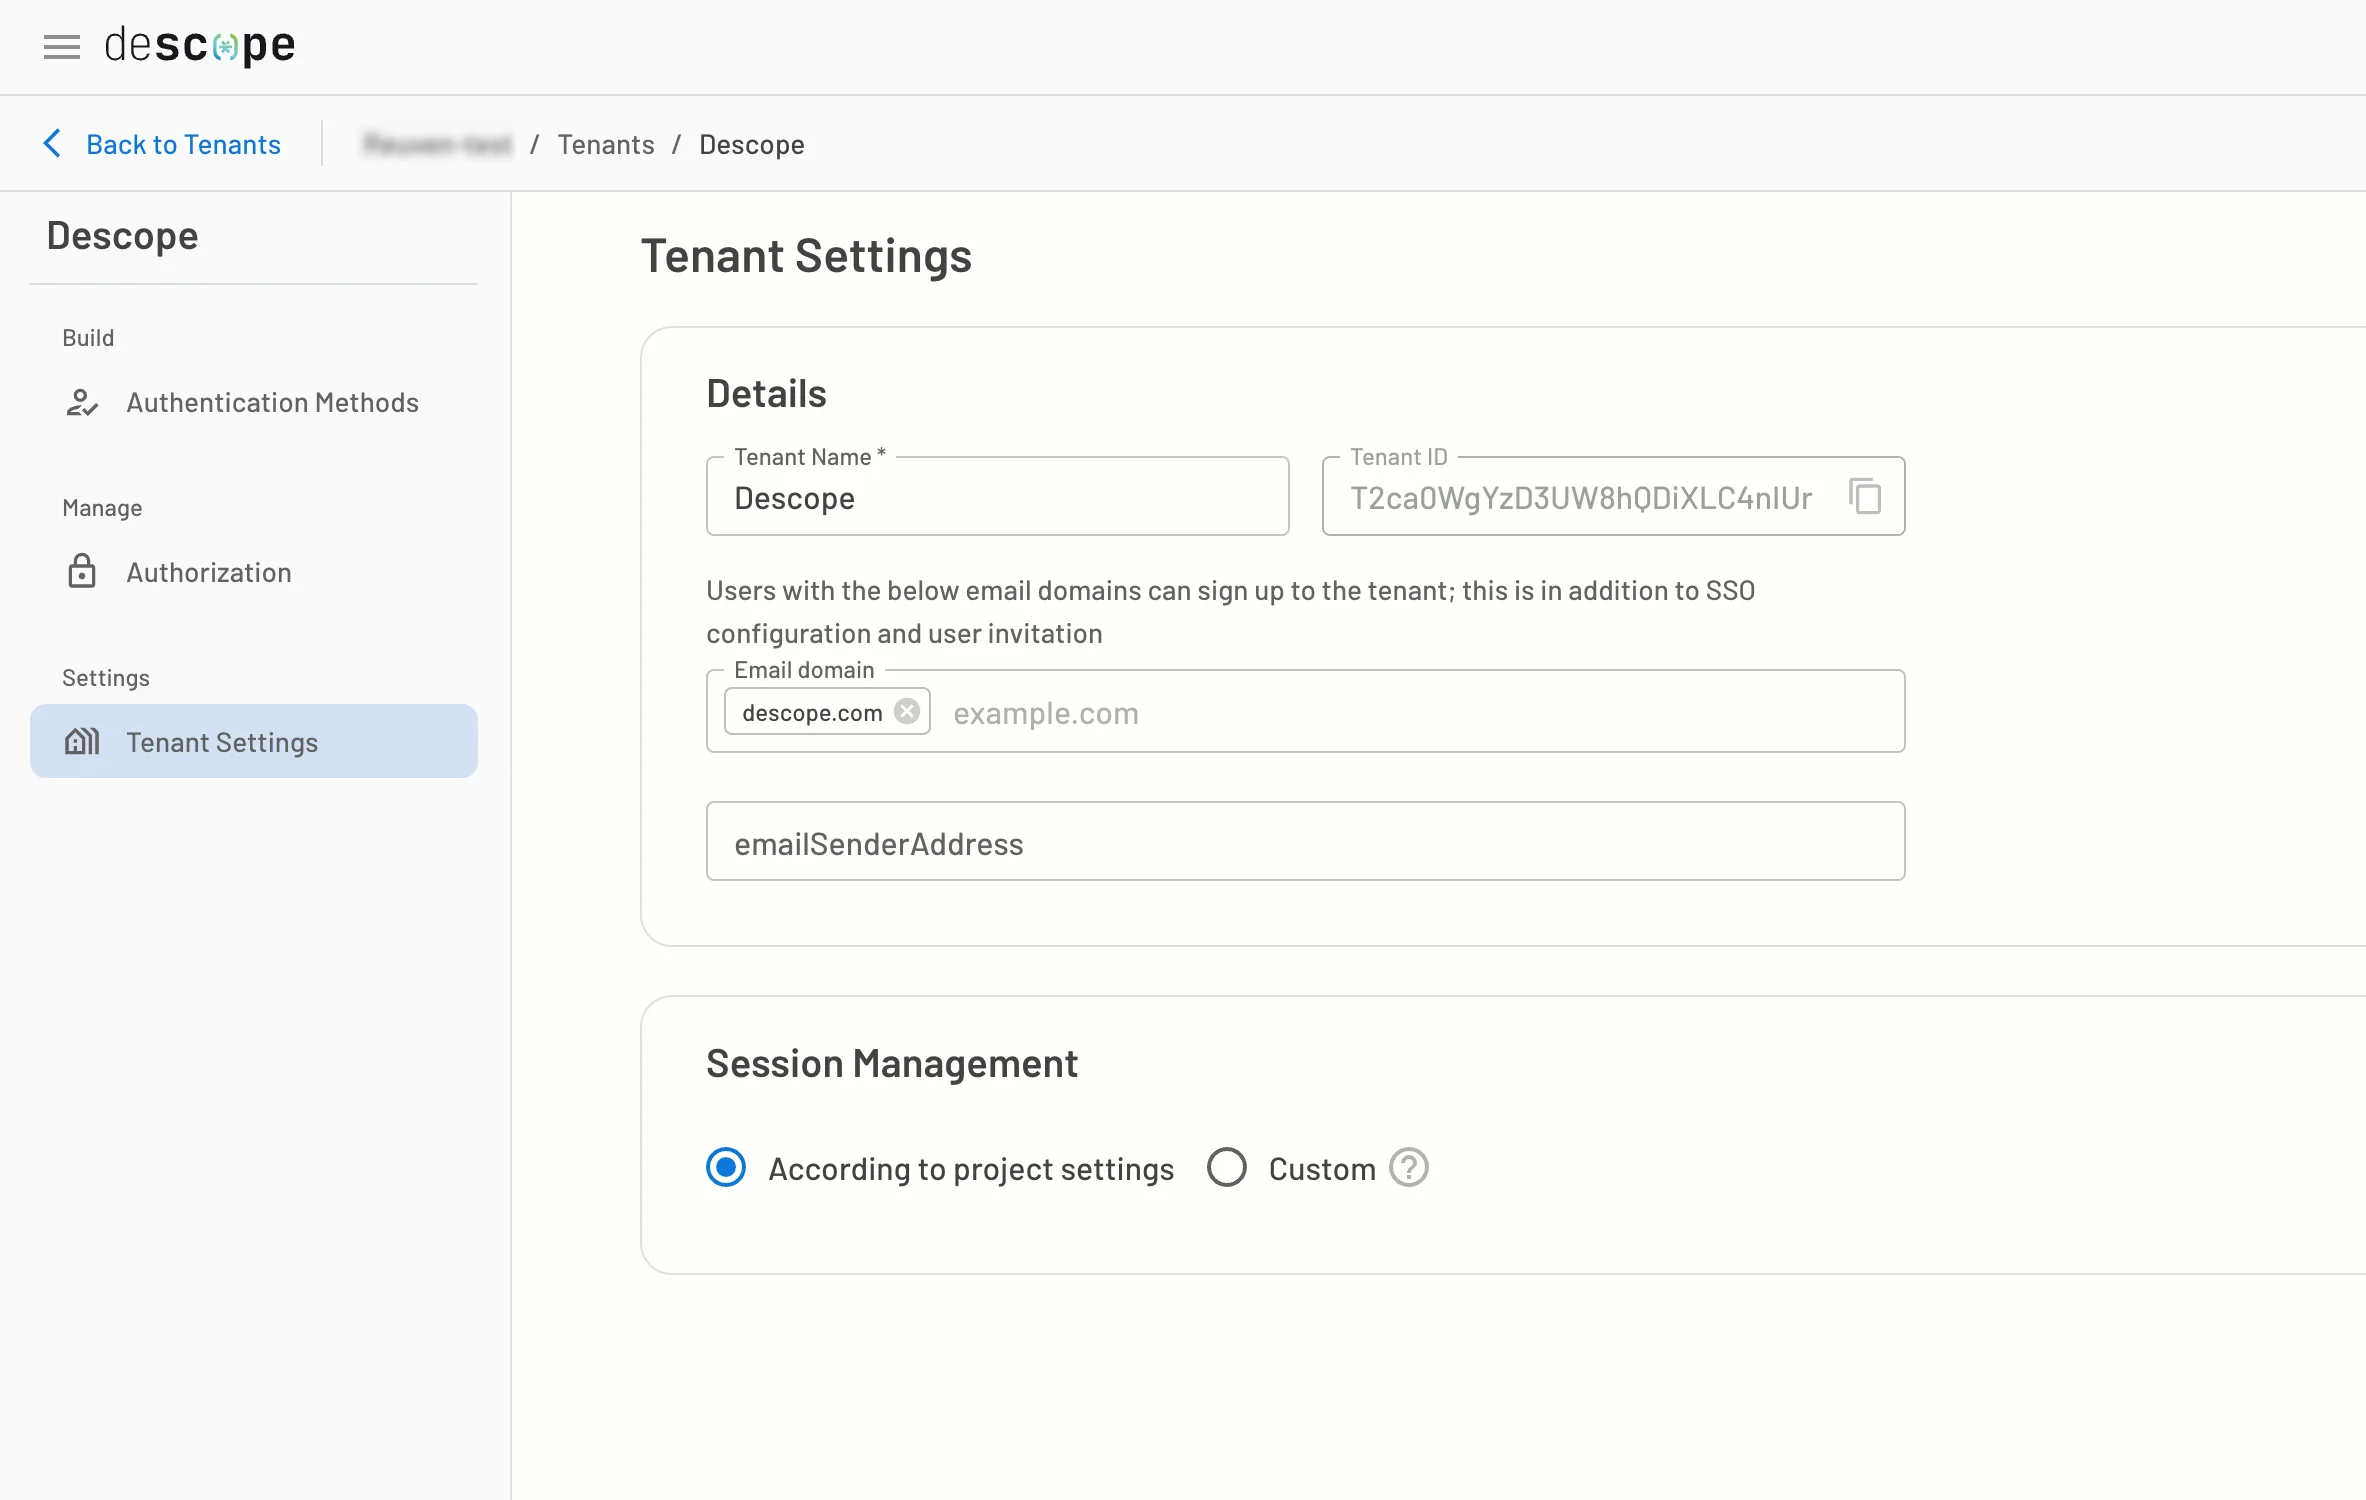Select the According to project settings radio button

click(x=725, y=1167)
